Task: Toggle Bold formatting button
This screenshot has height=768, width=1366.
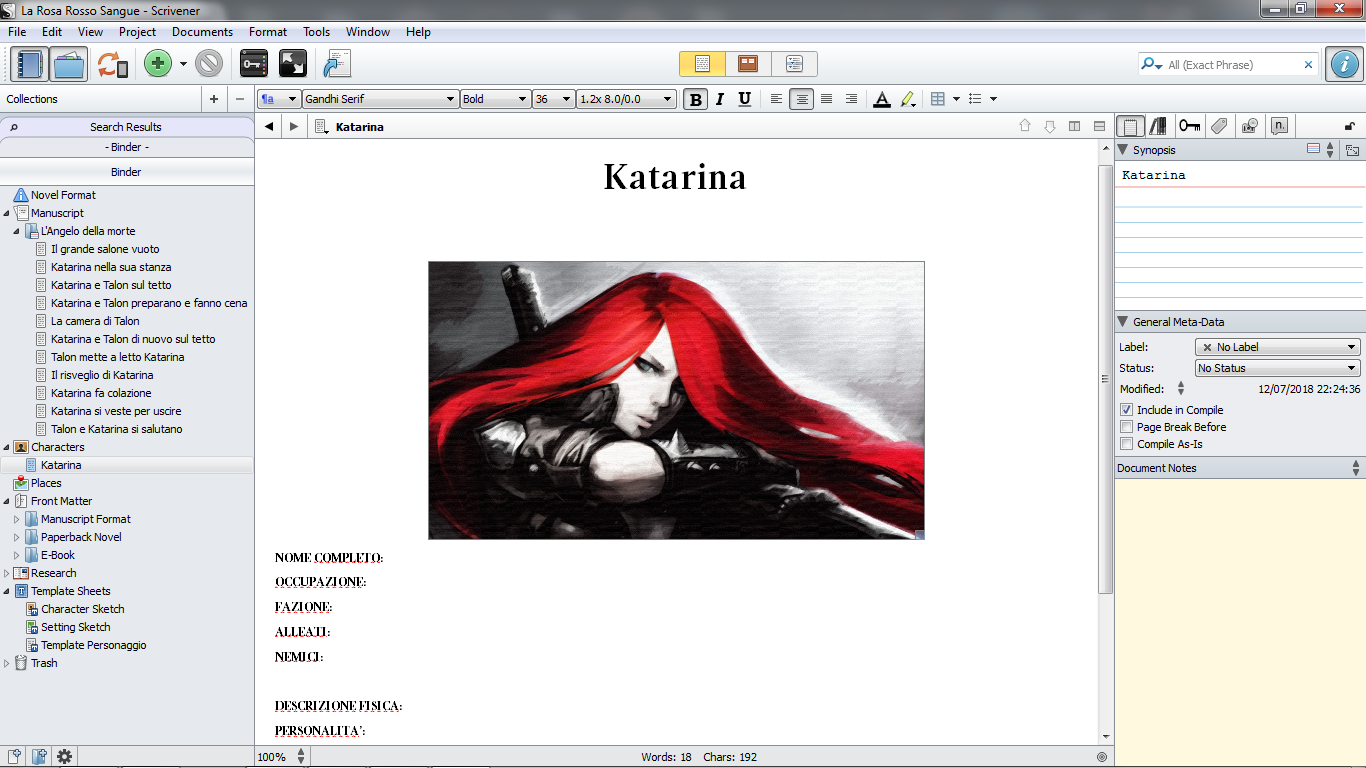Action: pos(695,99)
